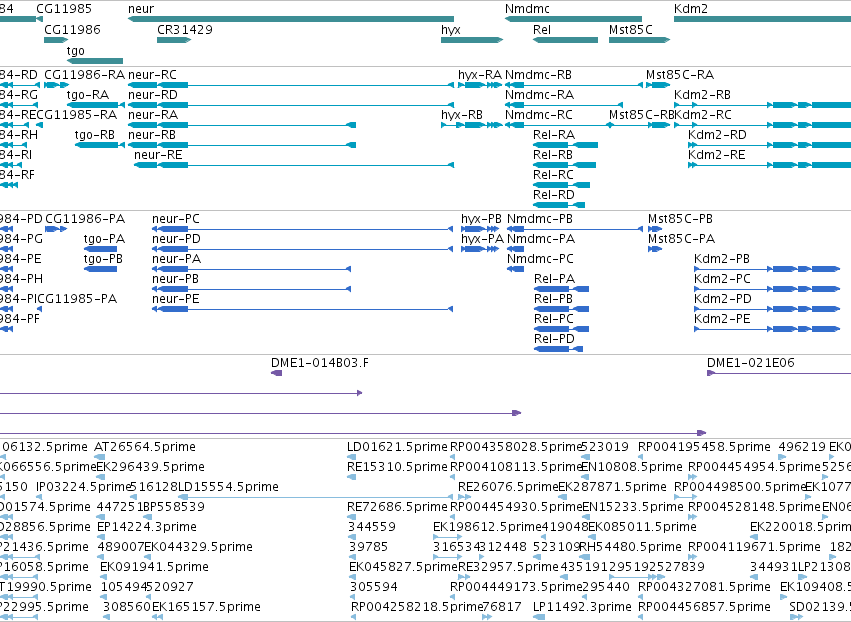This screenshot has height=622, width=851.
Task: Click transcript Kdm2-RE label
Action: tap(716, 155)
